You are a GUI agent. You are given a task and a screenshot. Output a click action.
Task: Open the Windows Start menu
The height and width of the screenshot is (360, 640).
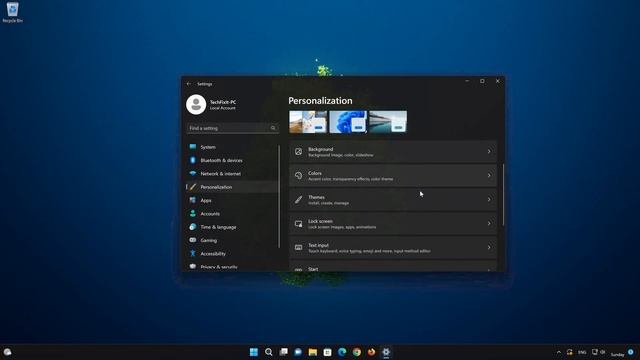[253, 352]
